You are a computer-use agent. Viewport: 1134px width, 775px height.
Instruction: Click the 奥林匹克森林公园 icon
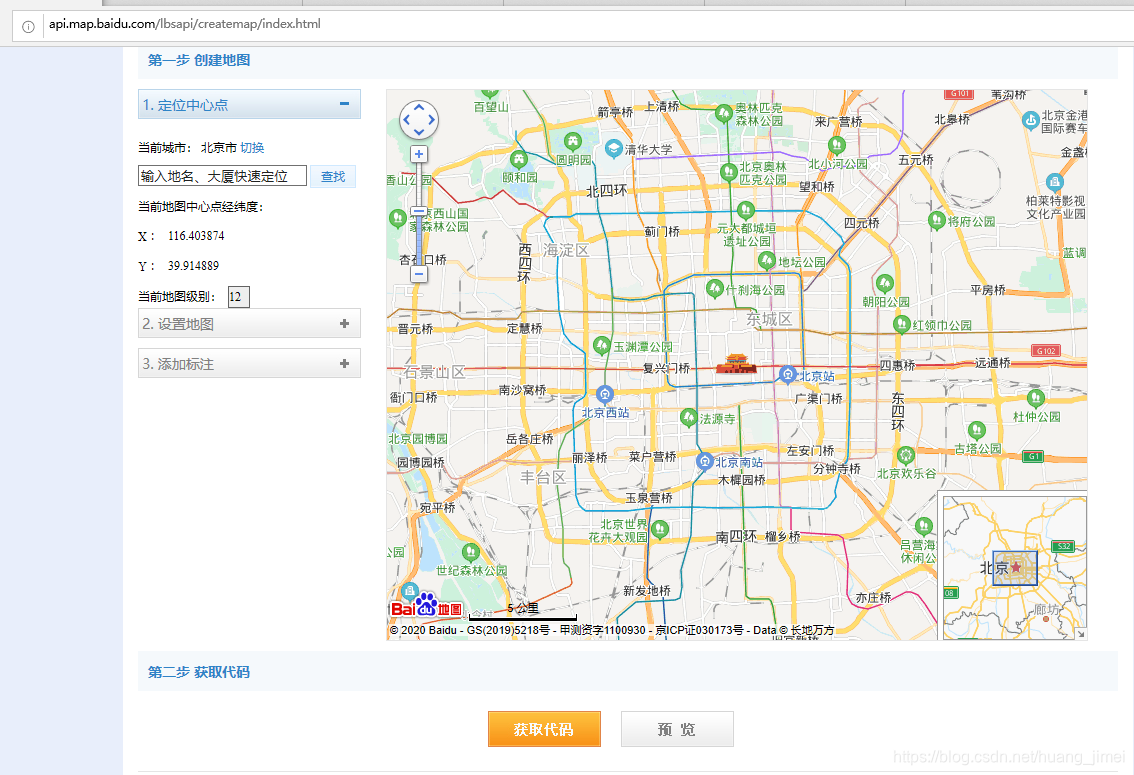coord(724,114)
